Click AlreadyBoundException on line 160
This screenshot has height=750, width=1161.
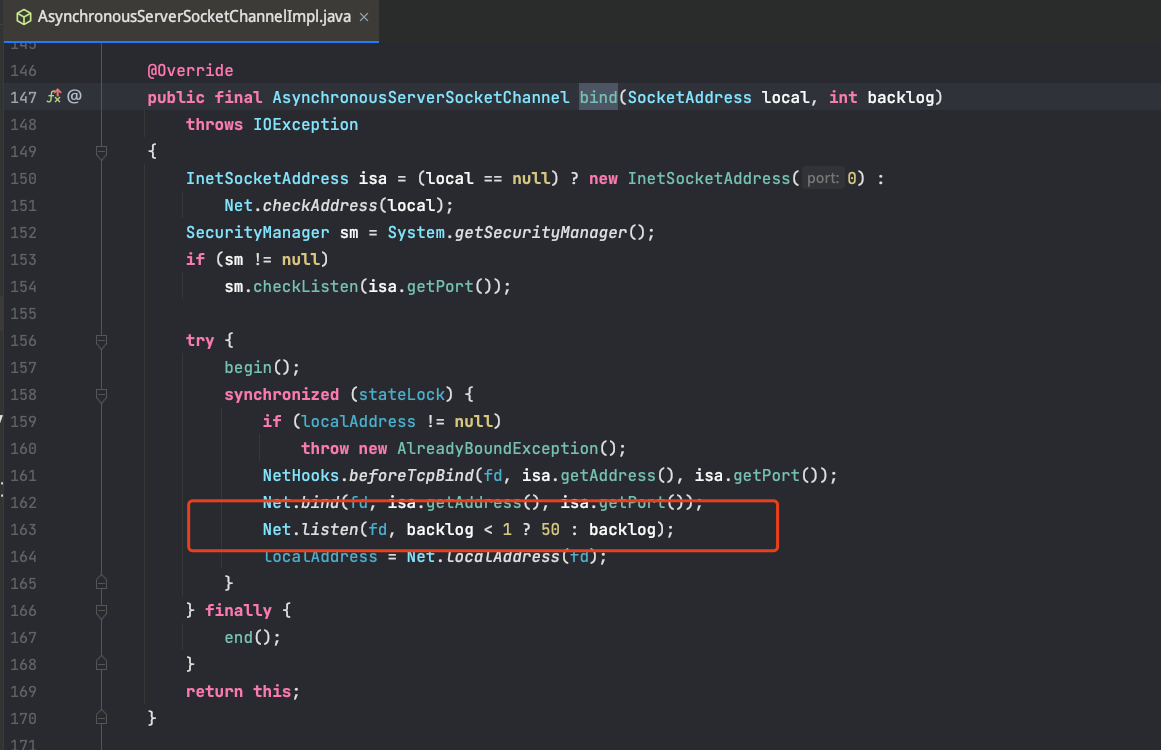(x=498, y=449)
